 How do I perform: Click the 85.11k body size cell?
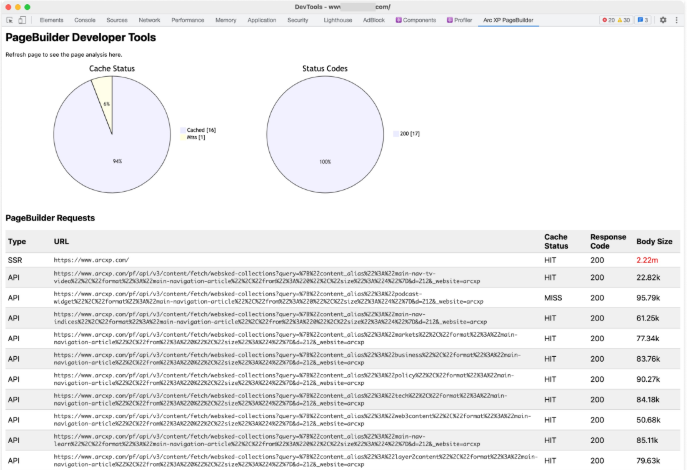[647, 440]
